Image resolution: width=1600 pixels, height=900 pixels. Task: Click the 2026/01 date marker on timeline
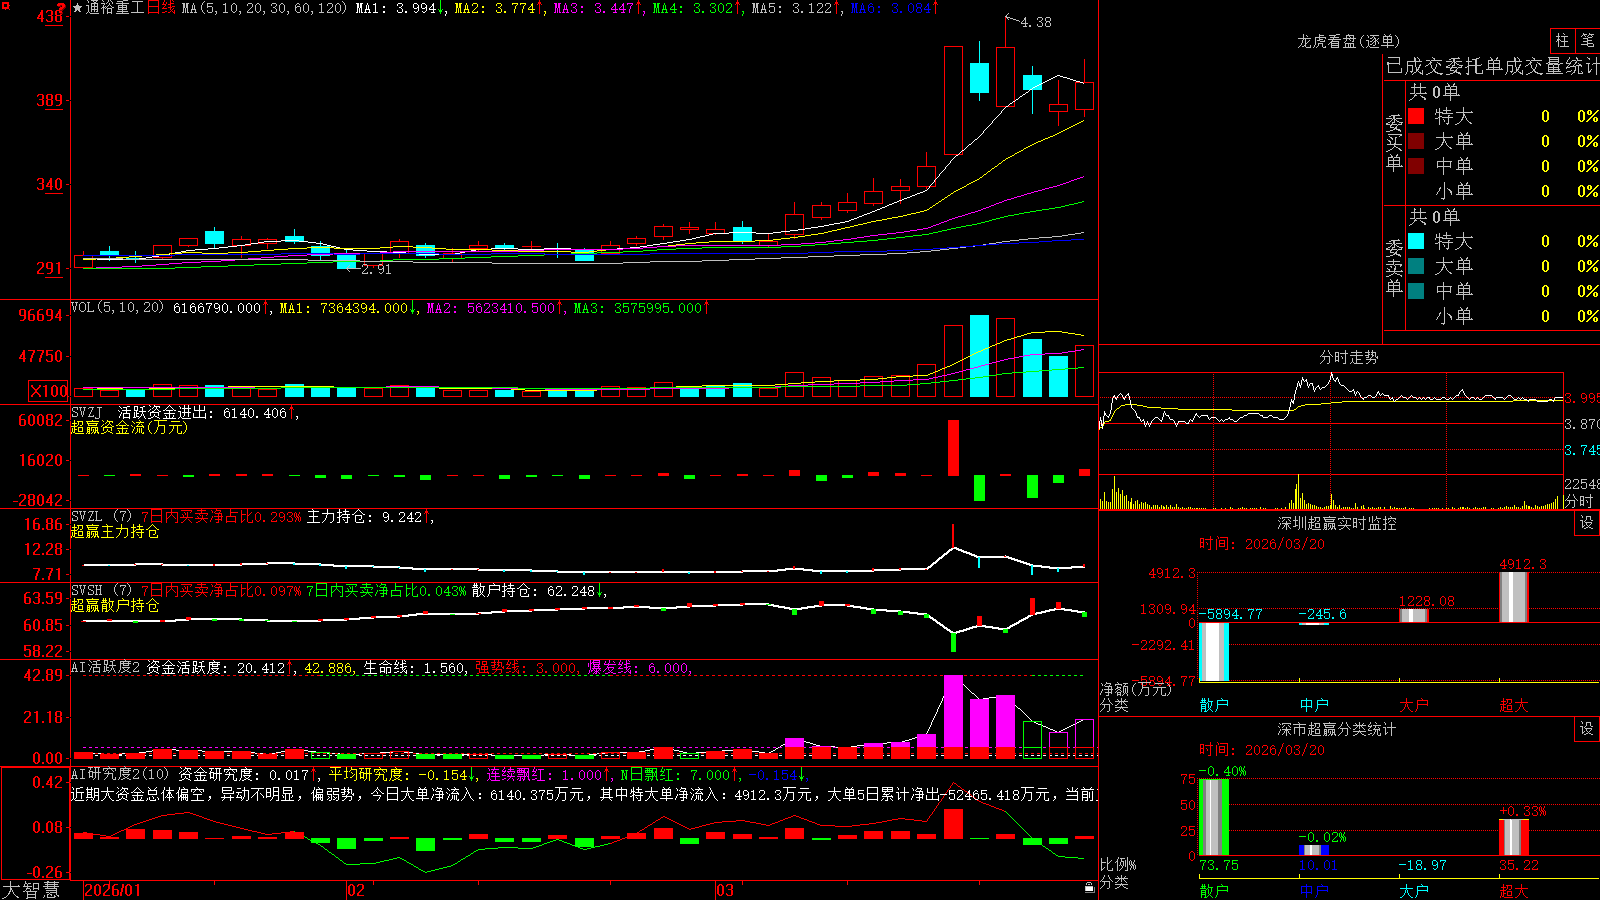pos(112,890)
